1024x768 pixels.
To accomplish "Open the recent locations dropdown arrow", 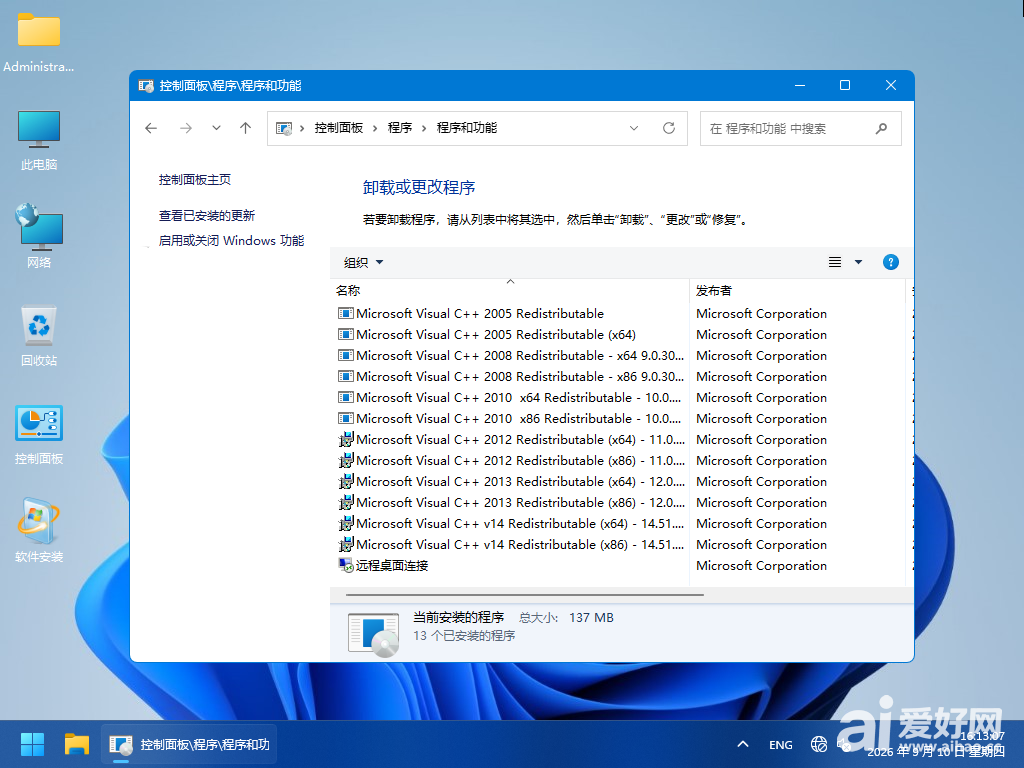I will click(216, 128).
